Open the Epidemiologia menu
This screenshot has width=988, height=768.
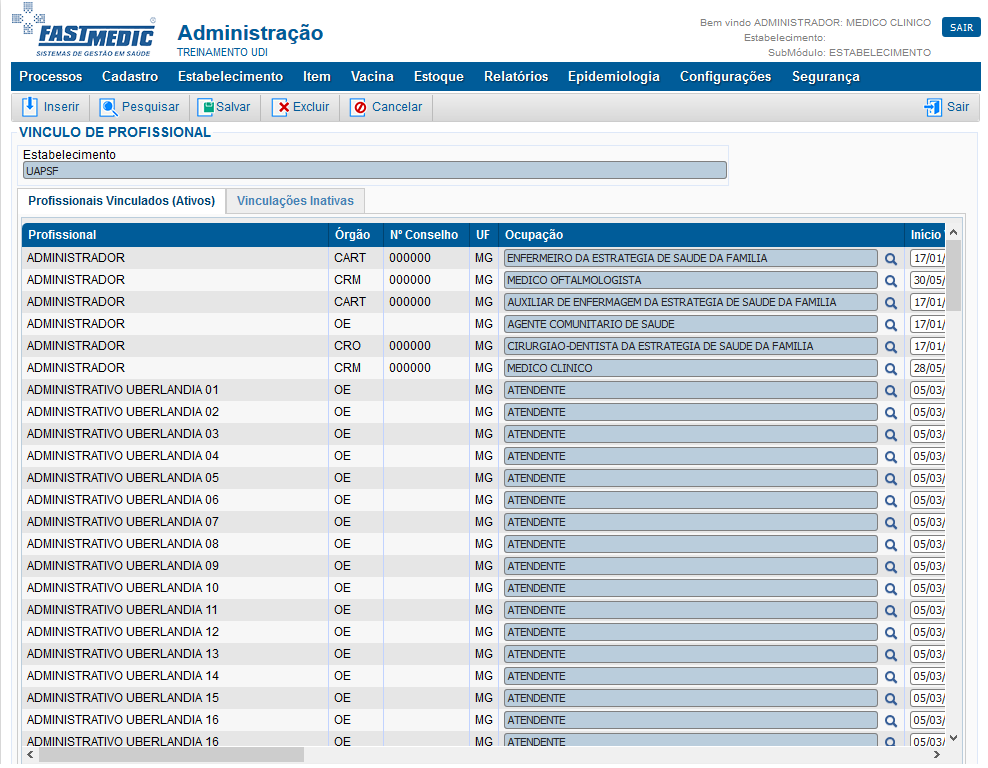613,77
